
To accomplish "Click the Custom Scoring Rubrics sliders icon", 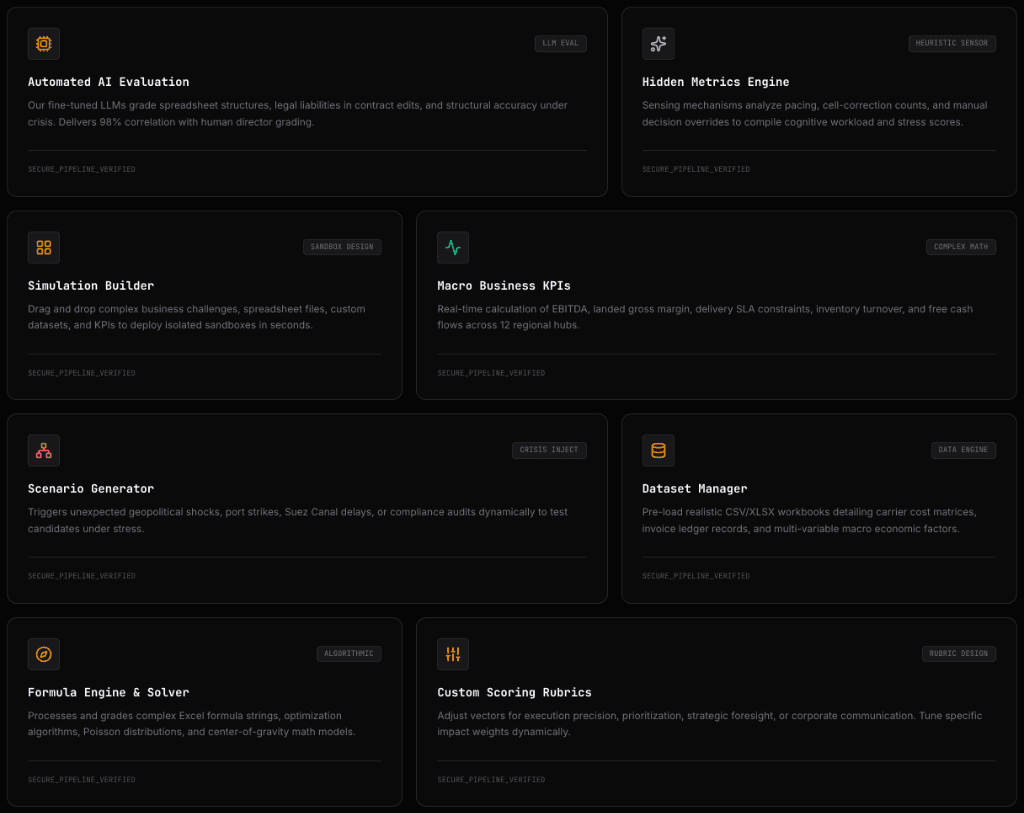I will [453, 654].
